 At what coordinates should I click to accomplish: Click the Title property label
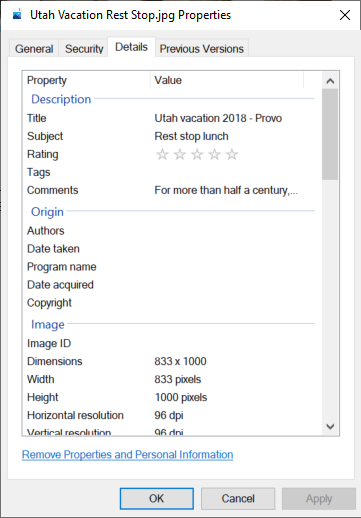pos(37,118)
